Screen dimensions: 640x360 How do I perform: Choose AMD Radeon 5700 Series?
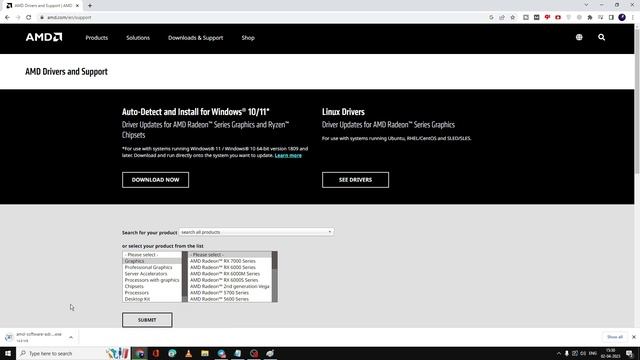tap(230, 293)
